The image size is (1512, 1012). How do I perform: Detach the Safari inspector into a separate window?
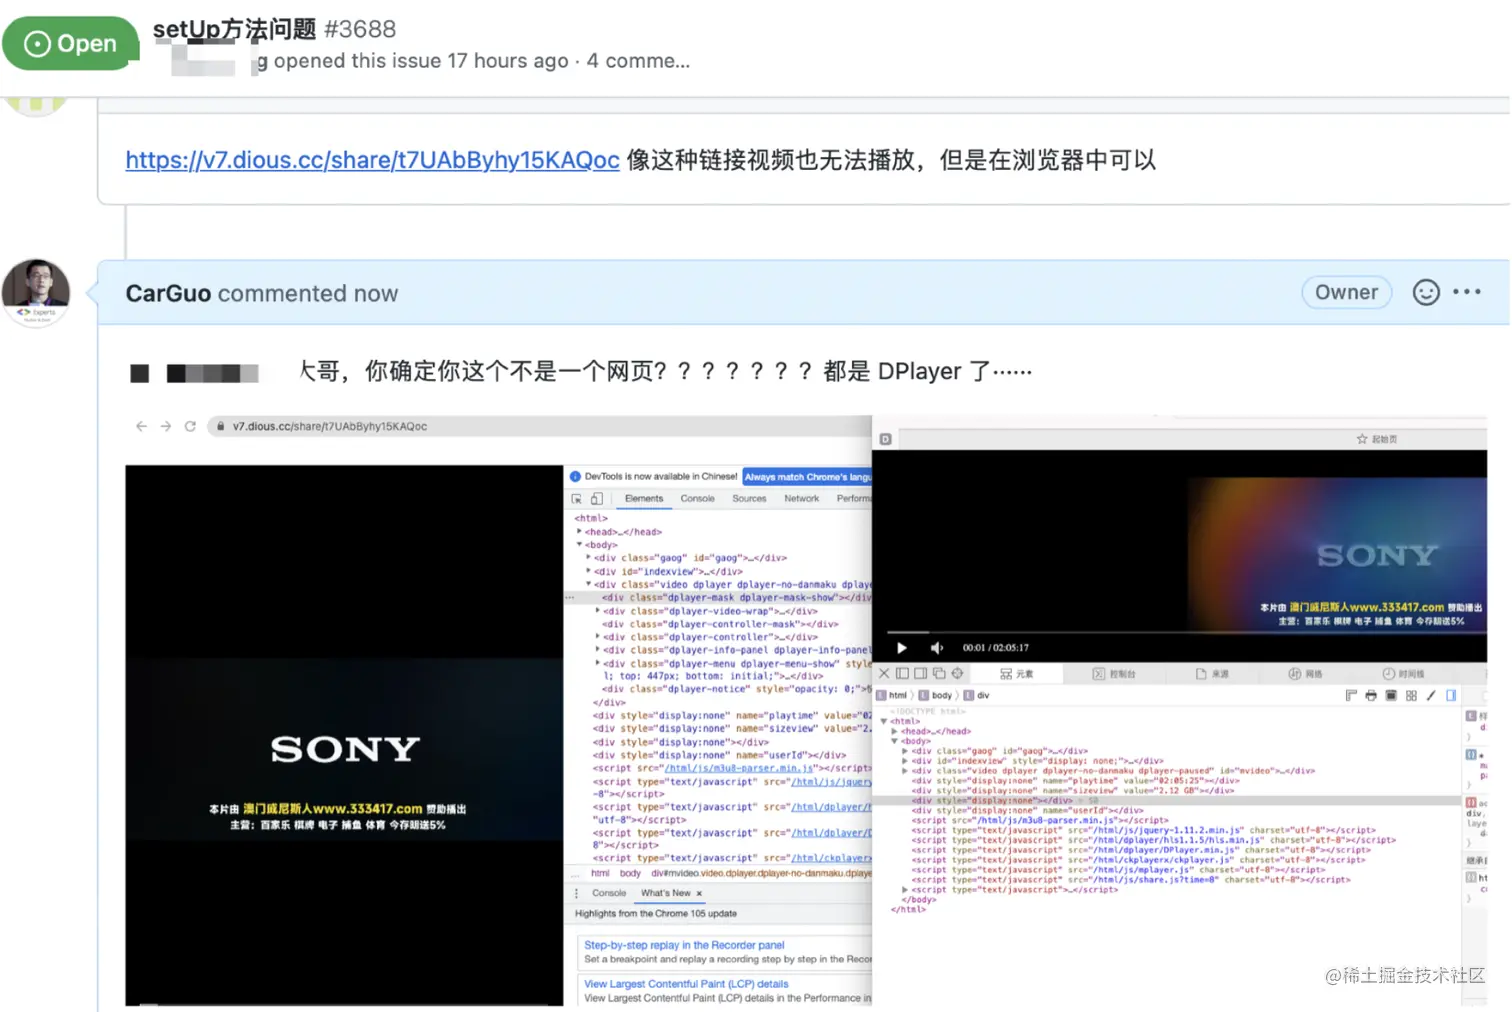click(x=939, y=673)
